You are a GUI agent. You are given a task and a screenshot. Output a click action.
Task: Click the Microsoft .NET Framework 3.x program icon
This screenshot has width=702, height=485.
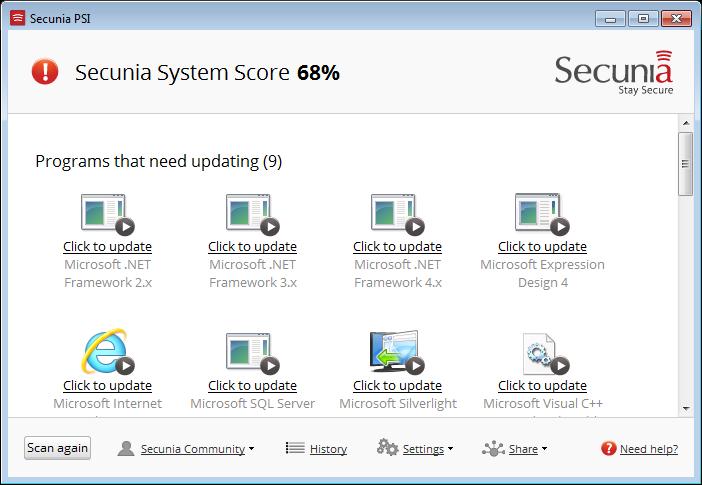pos(250,213)
